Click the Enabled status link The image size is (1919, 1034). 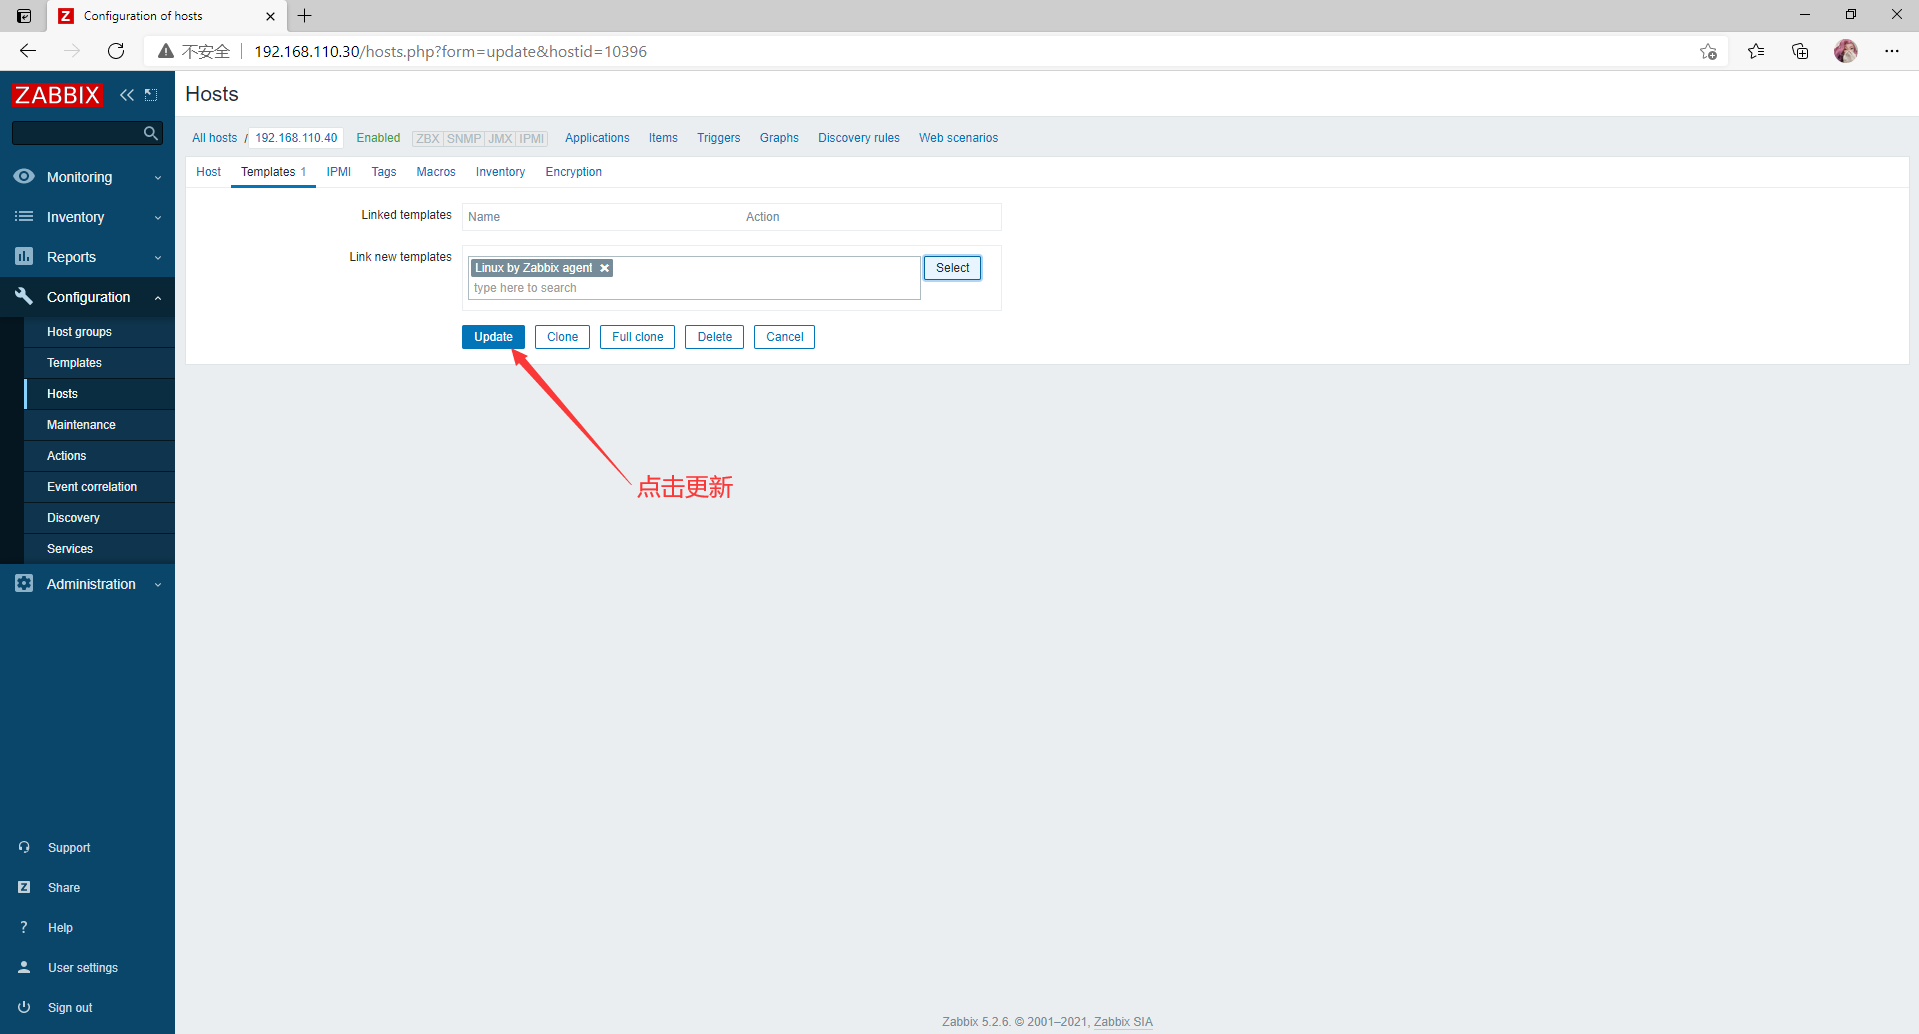point(378,138)
